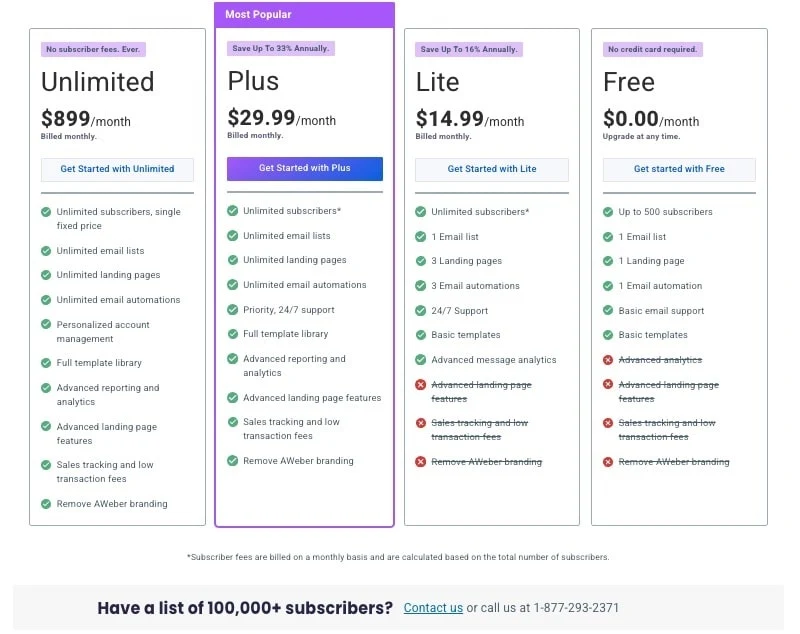The height and width of the screenshot is (634, 800).
Task: Click Get Started with Plus button
Action: (x=304, y=168)
